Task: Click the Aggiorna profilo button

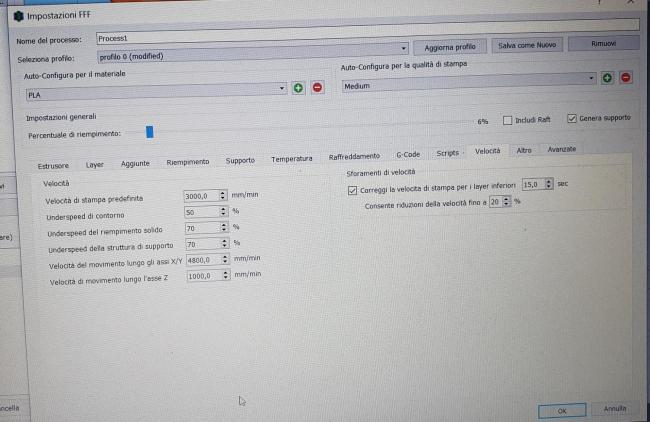Action: (449, 47)
